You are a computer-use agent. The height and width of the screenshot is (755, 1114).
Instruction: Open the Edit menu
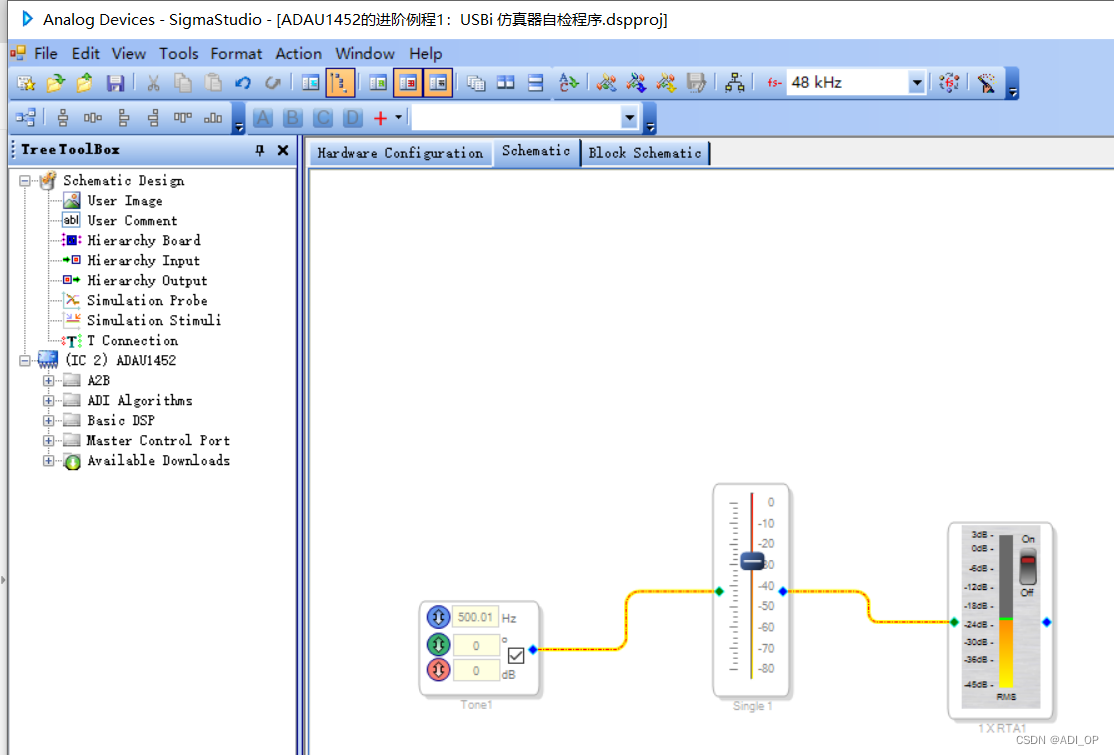[85, 53]
